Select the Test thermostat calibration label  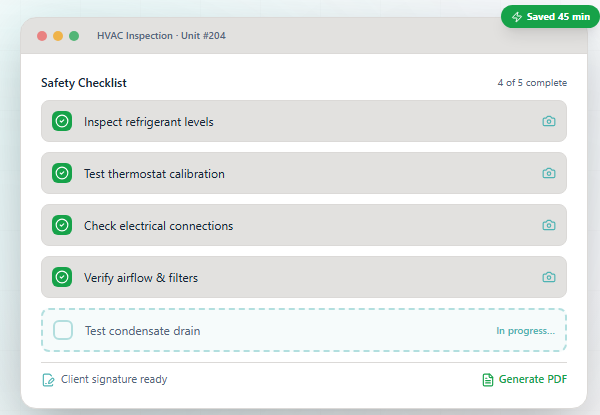[154, 174]
